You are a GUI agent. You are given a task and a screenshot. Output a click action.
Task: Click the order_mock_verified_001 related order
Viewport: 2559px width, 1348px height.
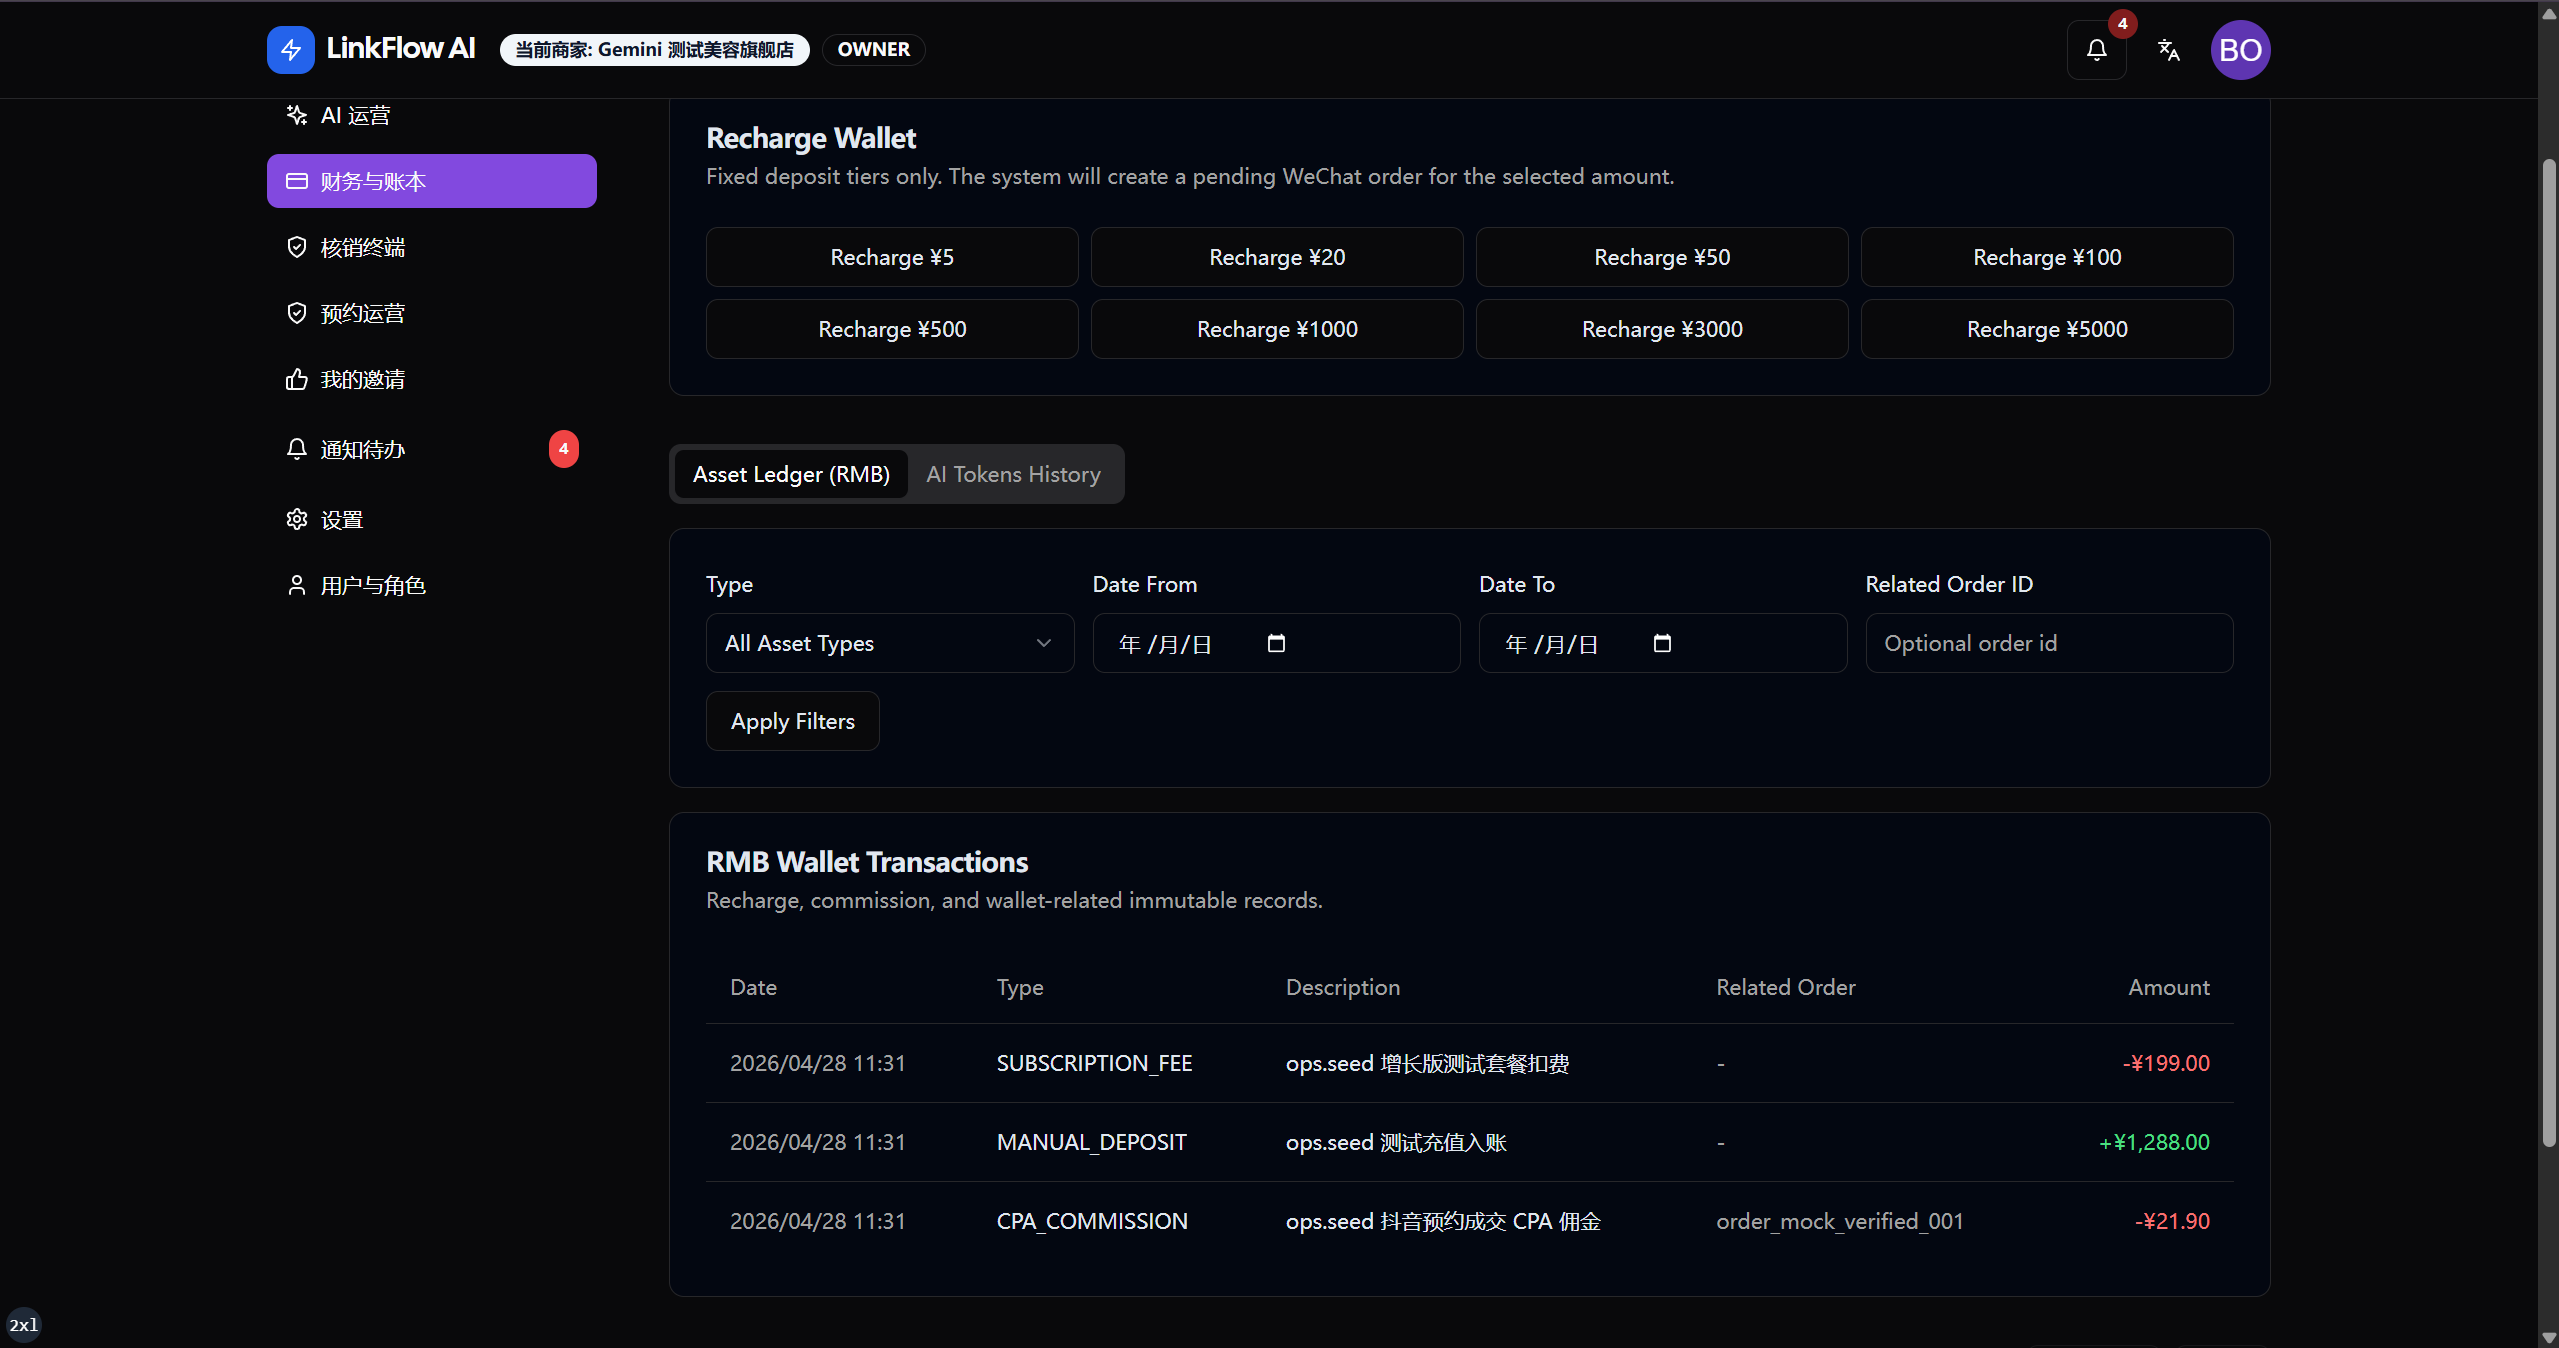(x=1840, y=1221)
